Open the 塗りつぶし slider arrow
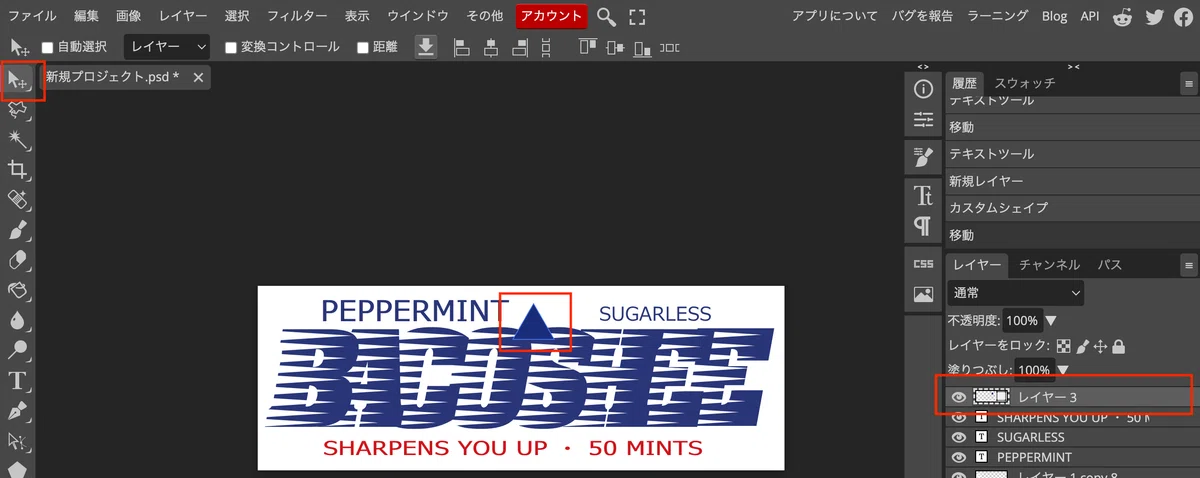This screenshot has width=1200, height=478. [1062, 370]
